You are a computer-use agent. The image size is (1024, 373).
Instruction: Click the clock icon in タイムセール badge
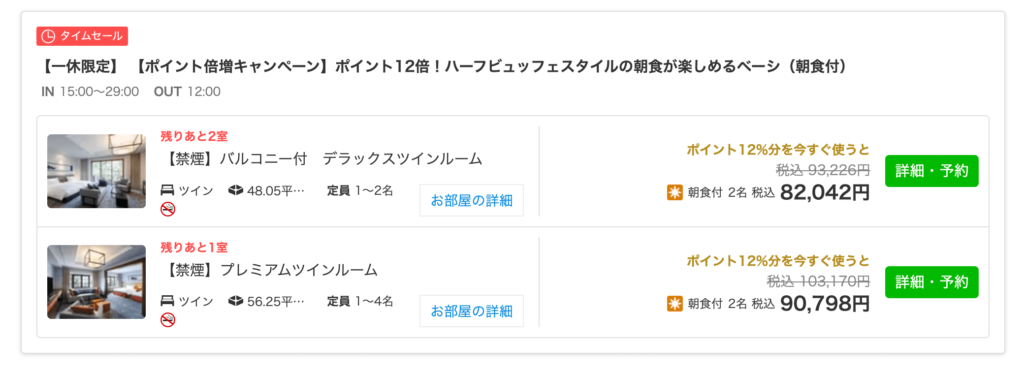click(48, 37)
